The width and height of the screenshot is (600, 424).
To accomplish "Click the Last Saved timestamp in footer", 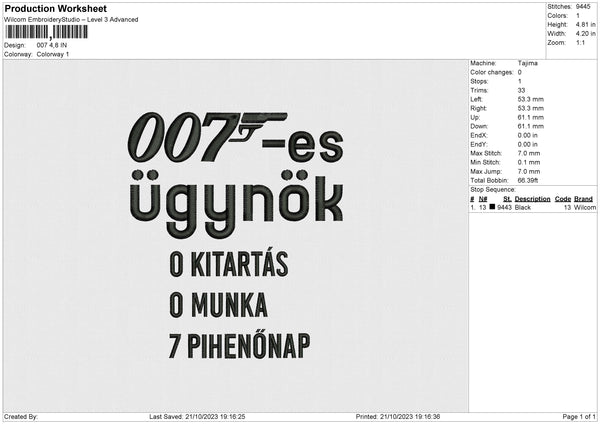I will pos(197,416).
